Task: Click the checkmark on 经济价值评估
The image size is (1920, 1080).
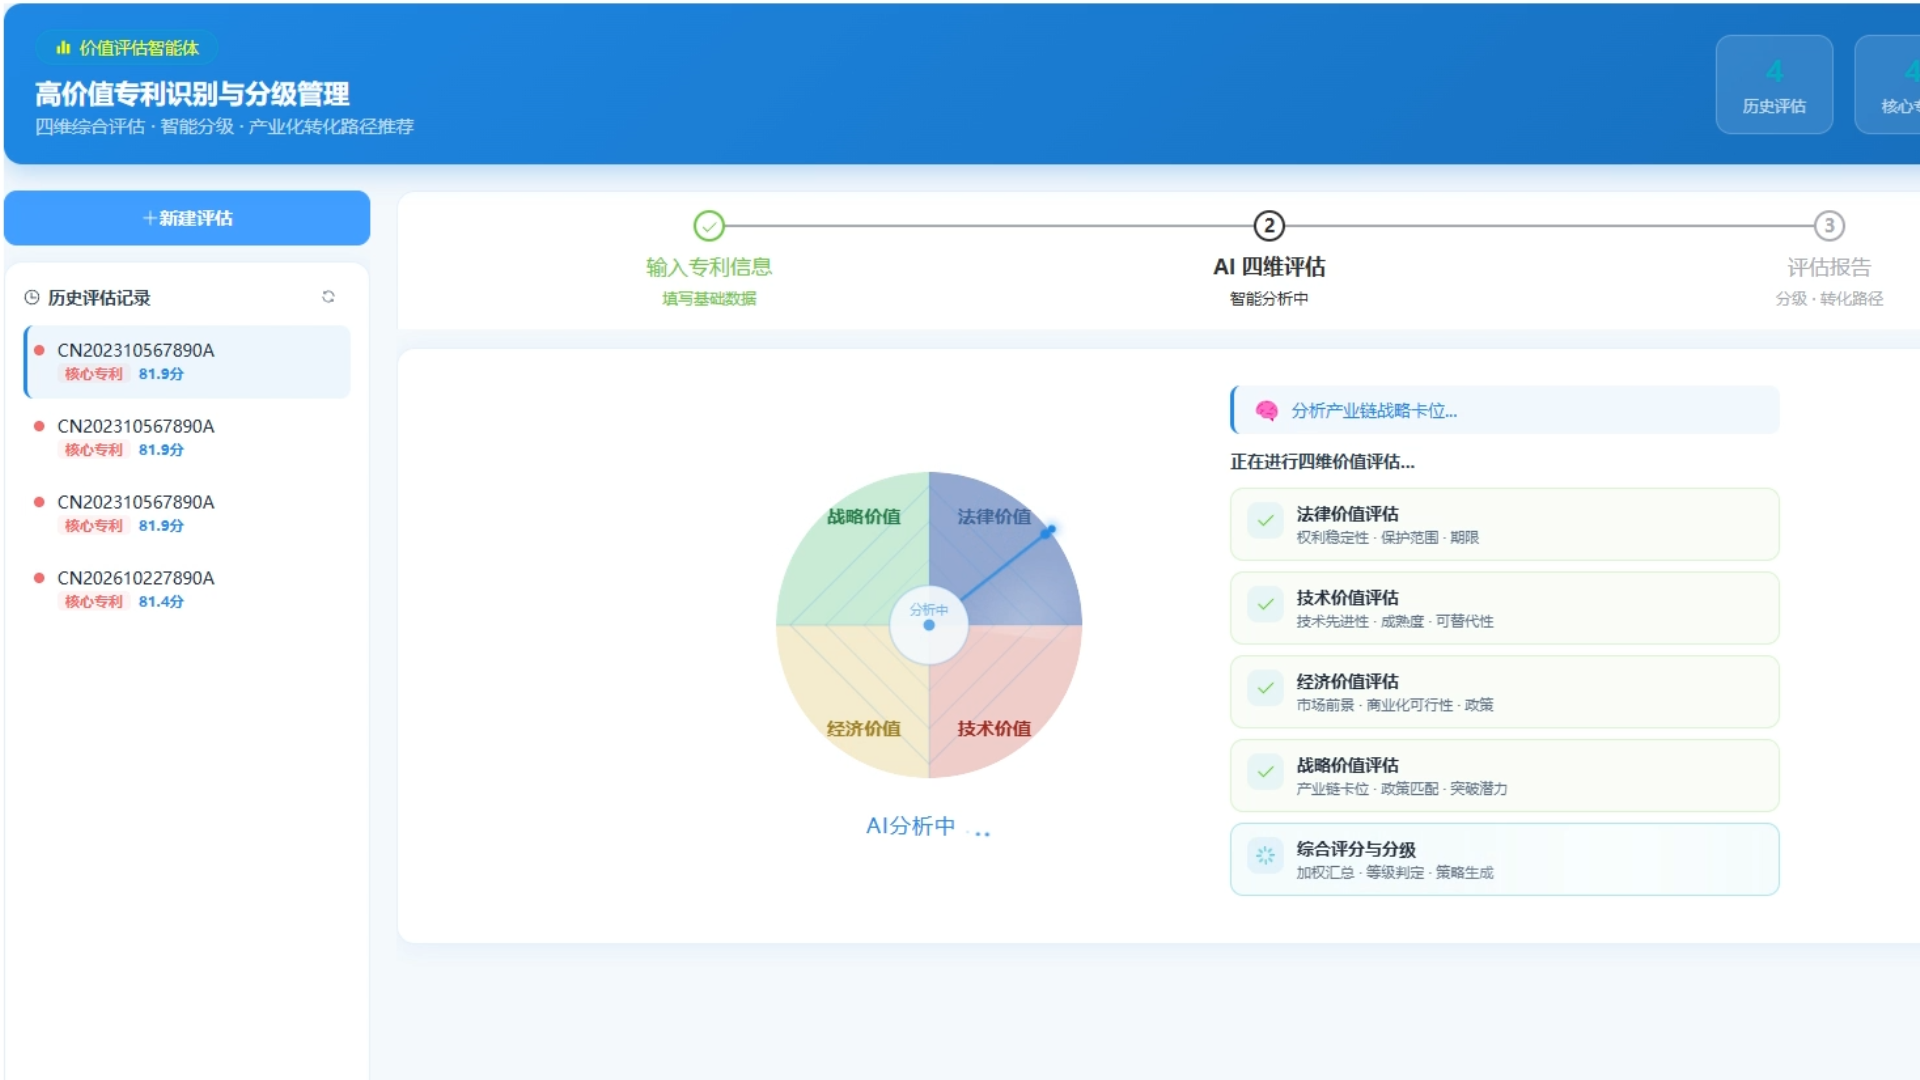Action: click(1265, 689)
